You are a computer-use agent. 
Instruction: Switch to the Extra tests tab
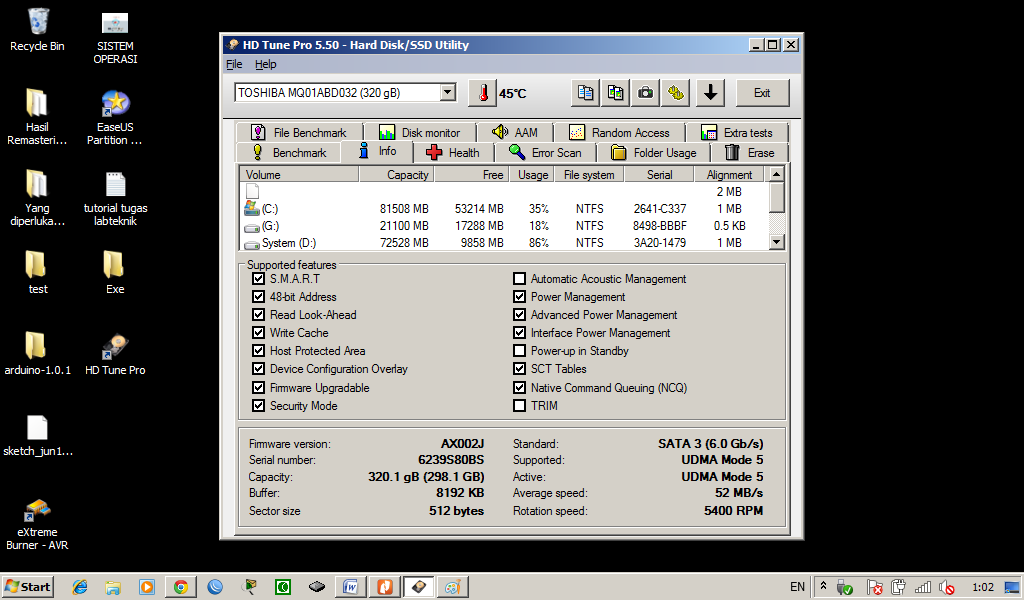737,133
